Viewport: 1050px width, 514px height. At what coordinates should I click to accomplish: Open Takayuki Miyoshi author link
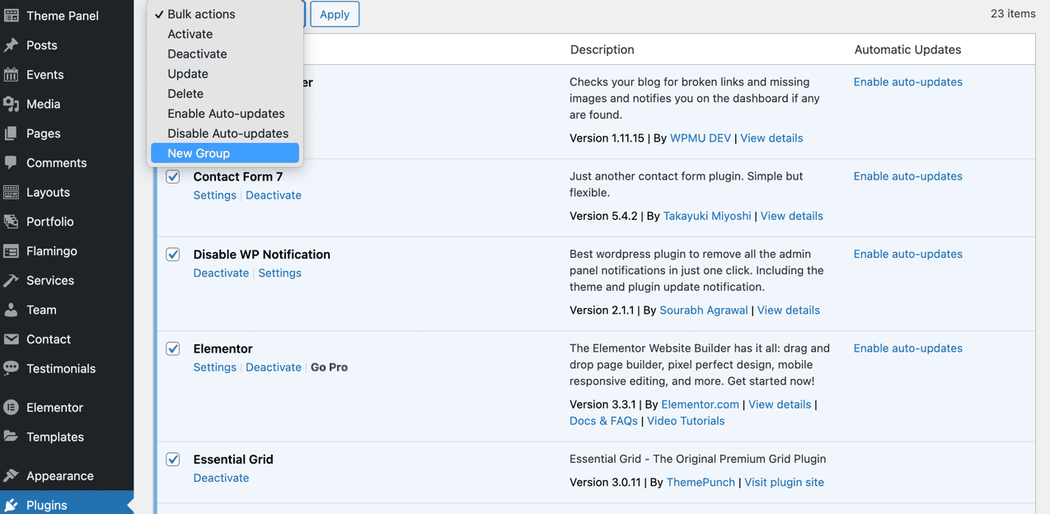pyautogui.click(x=707, y=216)
